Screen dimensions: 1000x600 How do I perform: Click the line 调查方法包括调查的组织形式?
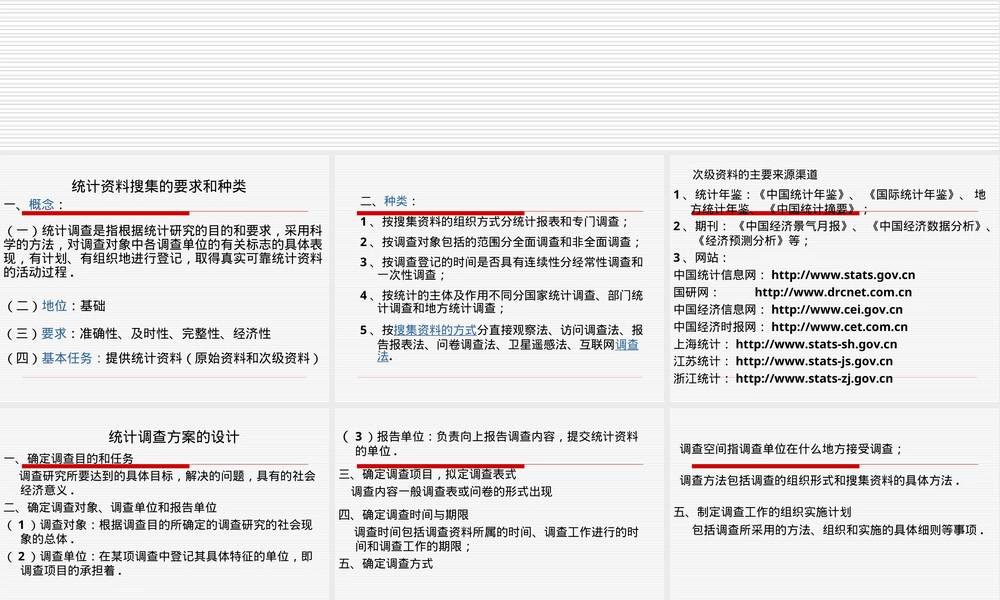[820, 480]
